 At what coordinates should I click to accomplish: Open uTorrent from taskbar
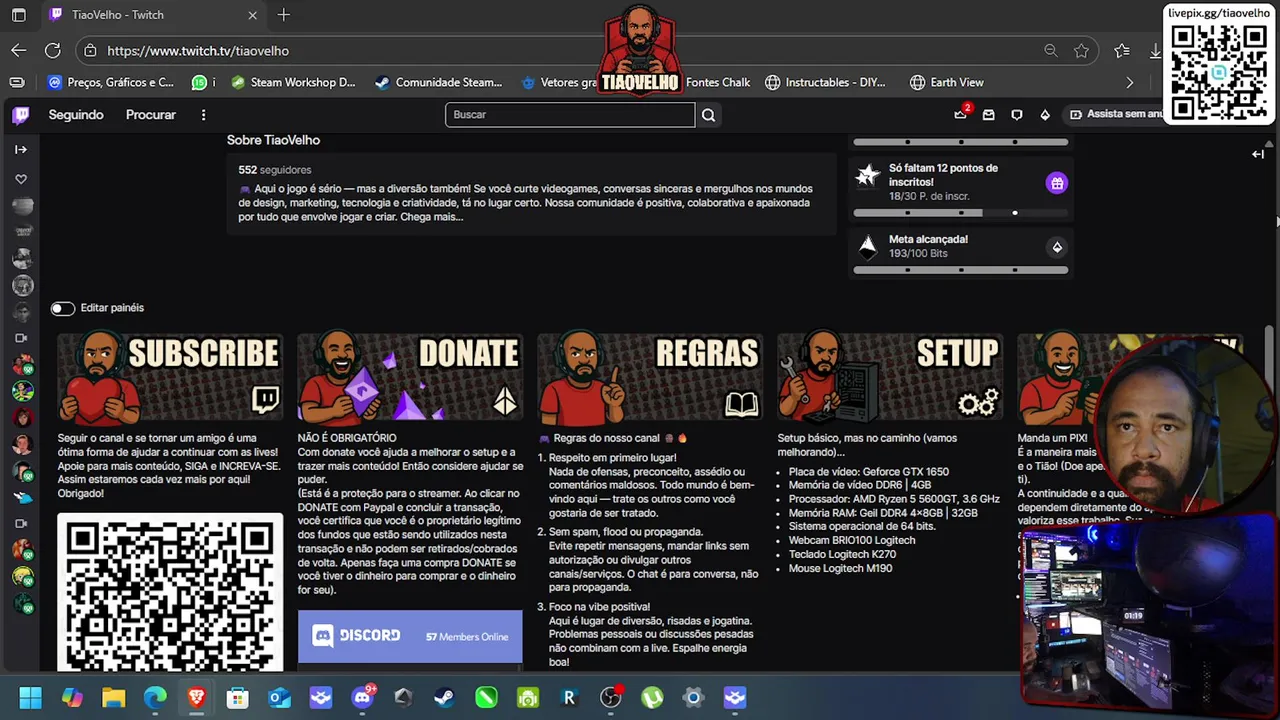(652, 698)
